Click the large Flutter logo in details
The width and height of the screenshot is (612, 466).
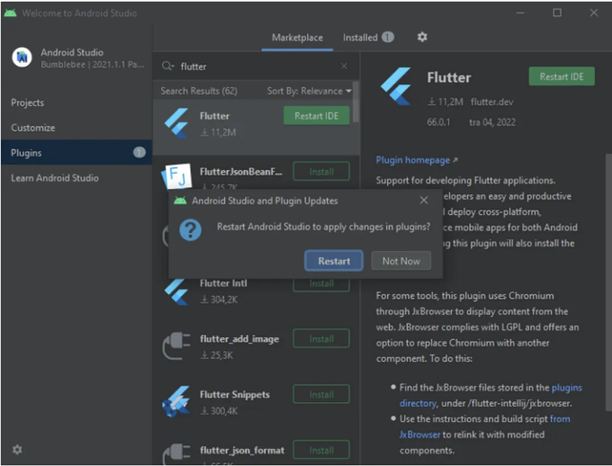click(397, 86)
